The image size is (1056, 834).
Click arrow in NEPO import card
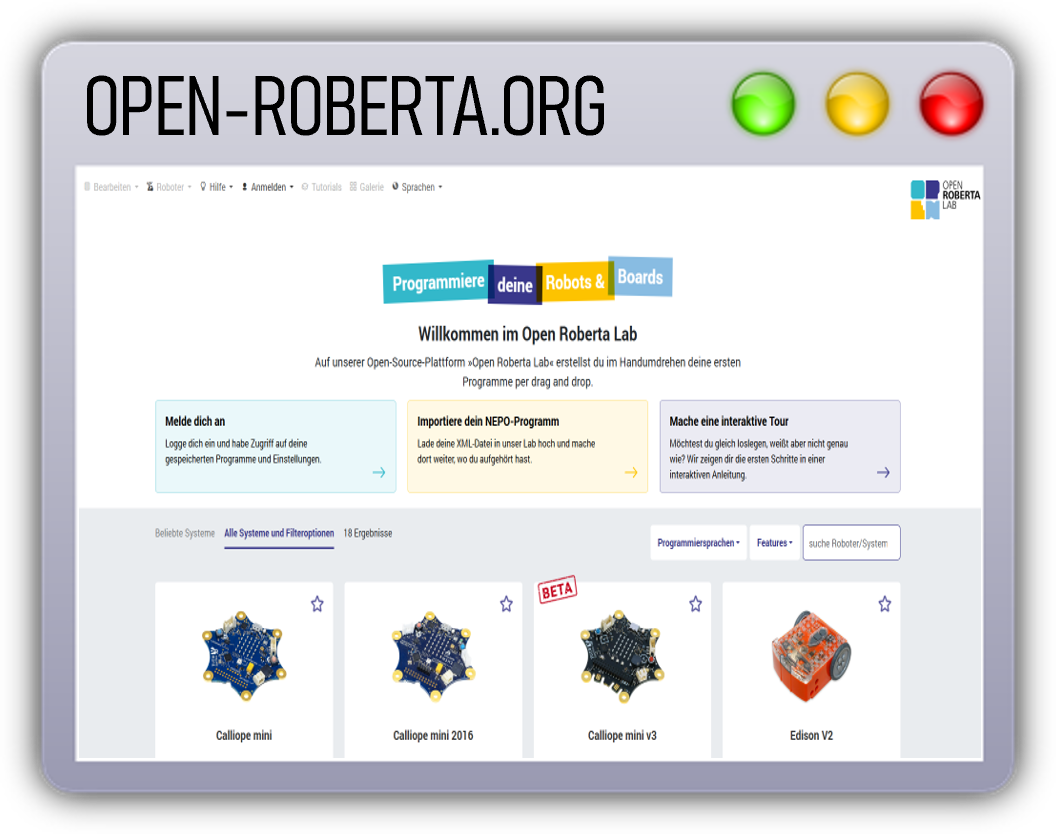630,473
